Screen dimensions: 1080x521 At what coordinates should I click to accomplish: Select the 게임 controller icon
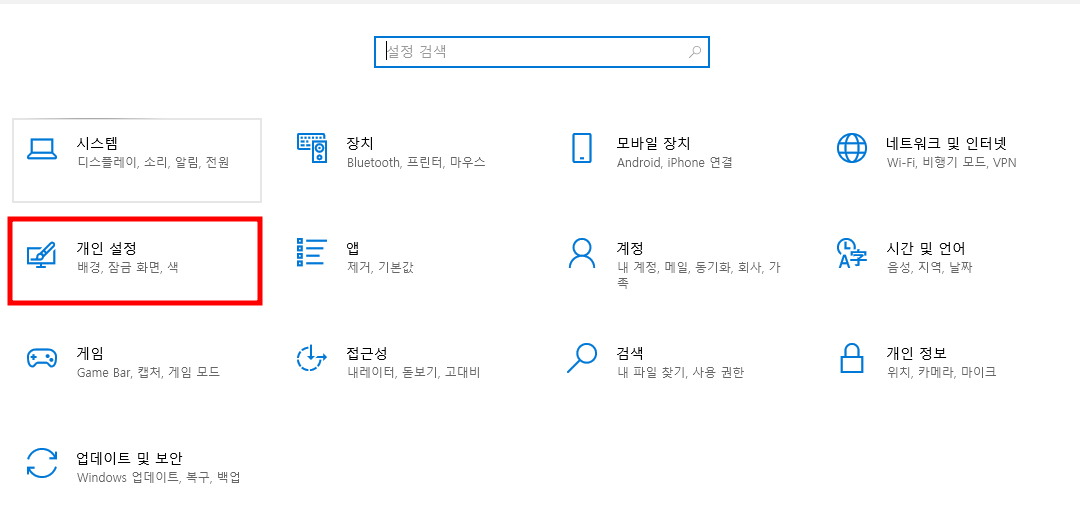coord(42,358)
